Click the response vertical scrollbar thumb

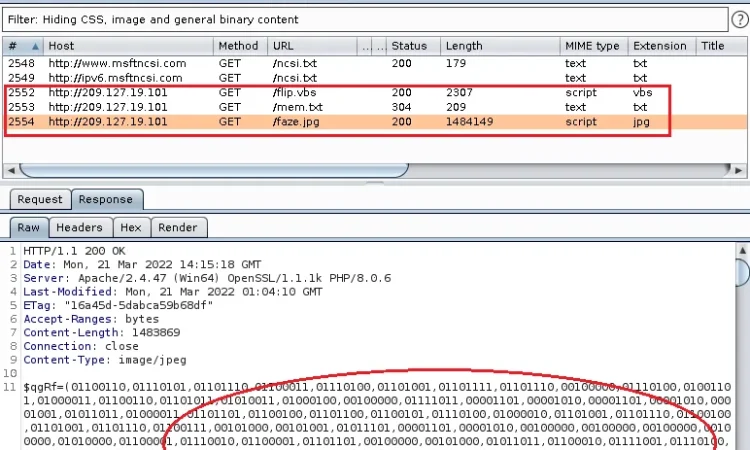743,272
